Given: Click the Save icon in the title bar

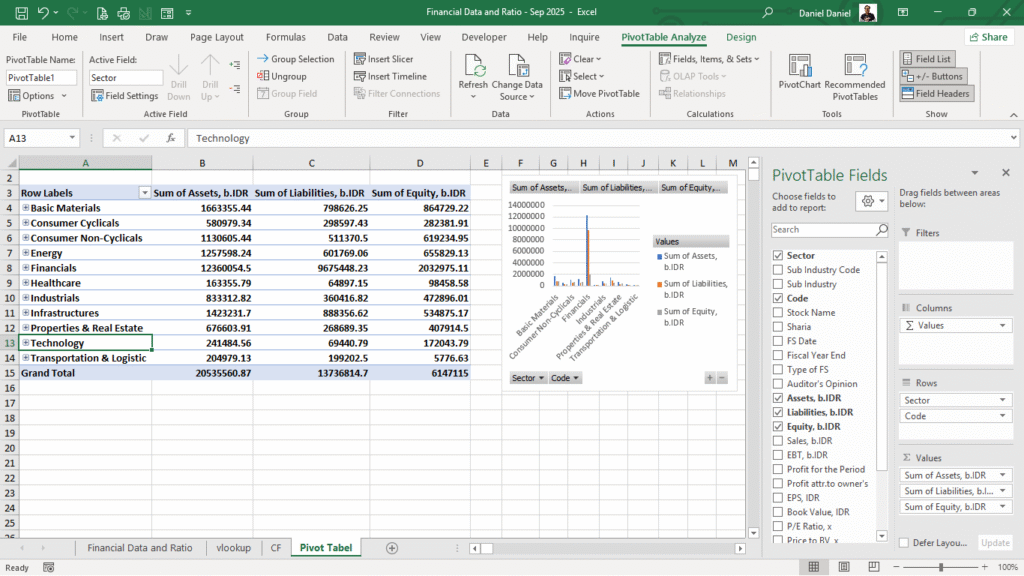Looking at the screenshot, I should [20, 12].
